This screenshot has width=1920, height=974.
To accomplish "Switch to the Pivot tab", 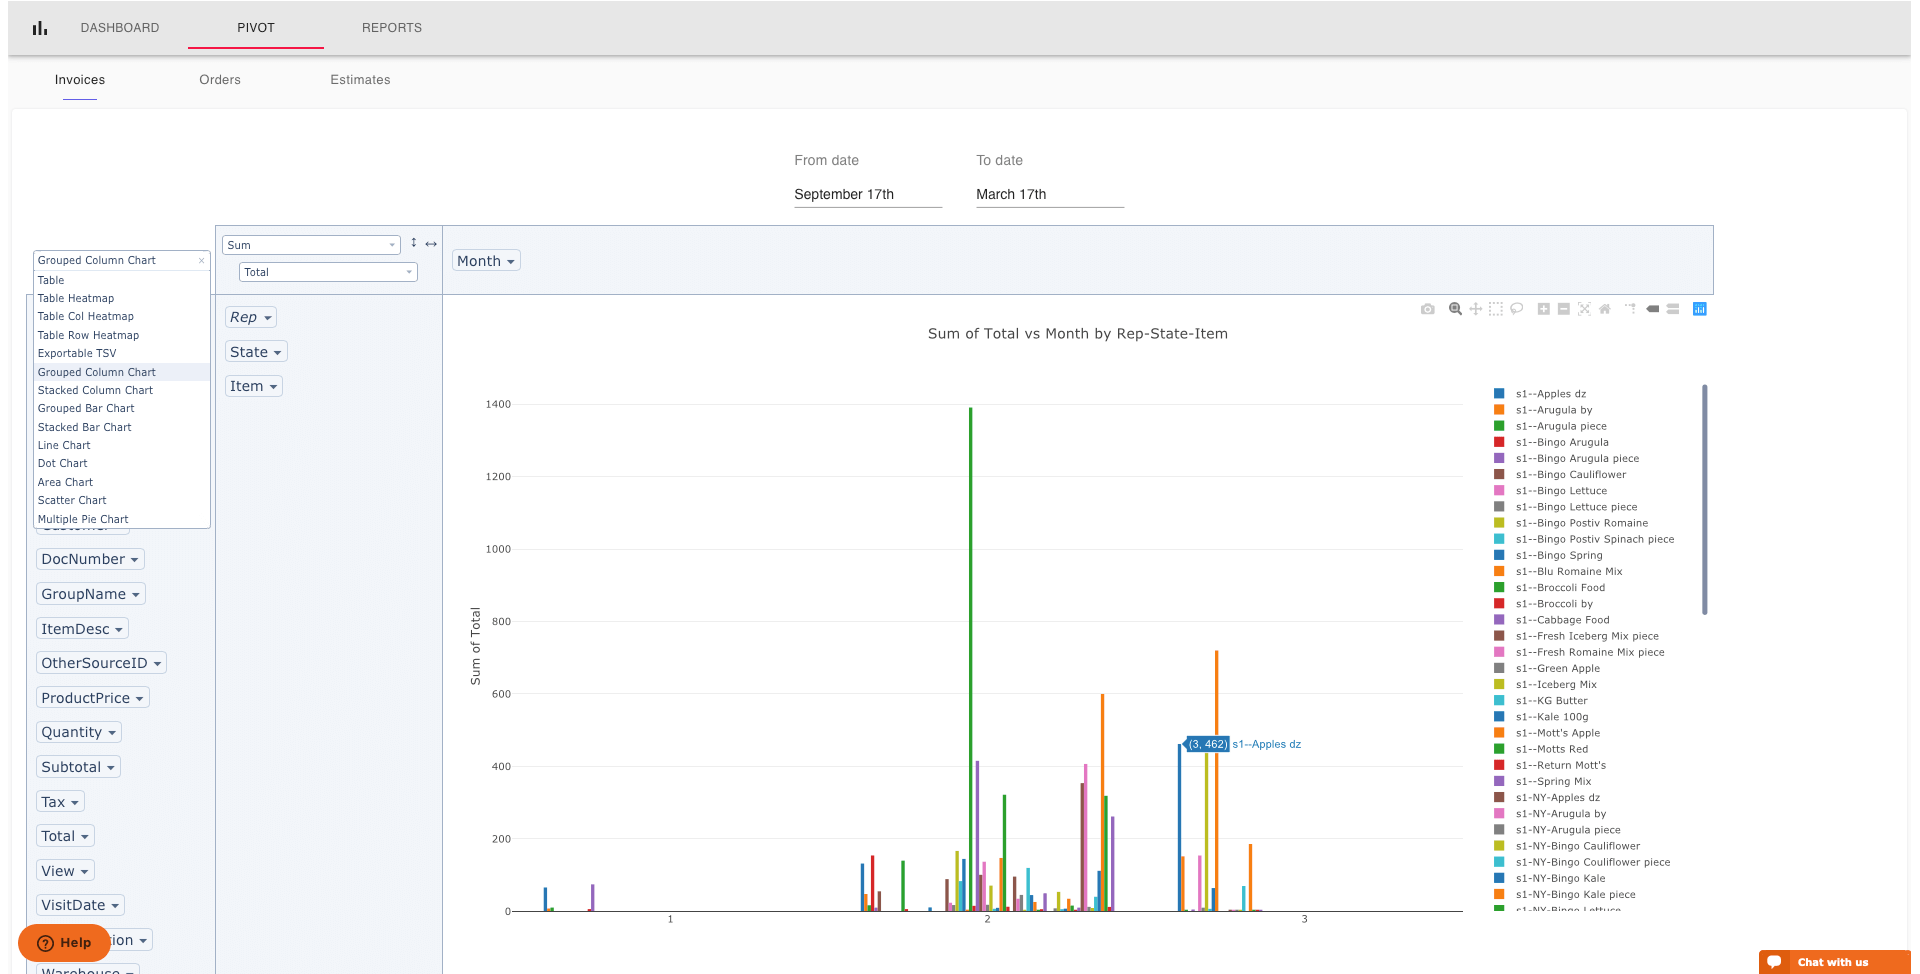I will coord(256,28).
